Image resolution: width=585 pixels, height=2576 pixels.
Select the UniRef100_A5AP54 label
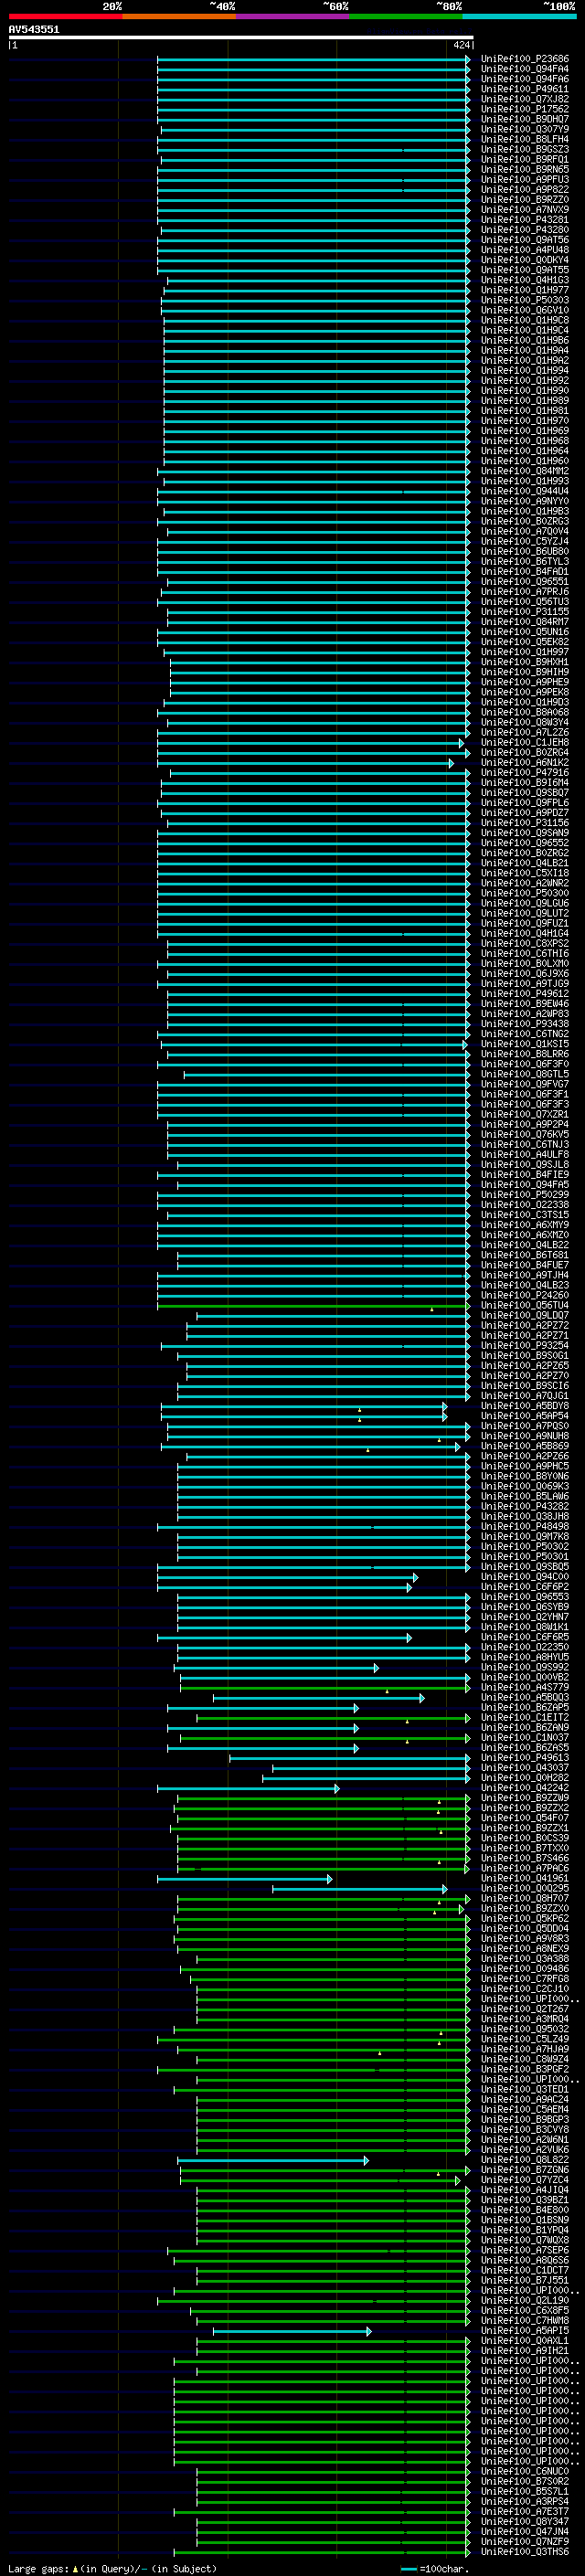524,1416
